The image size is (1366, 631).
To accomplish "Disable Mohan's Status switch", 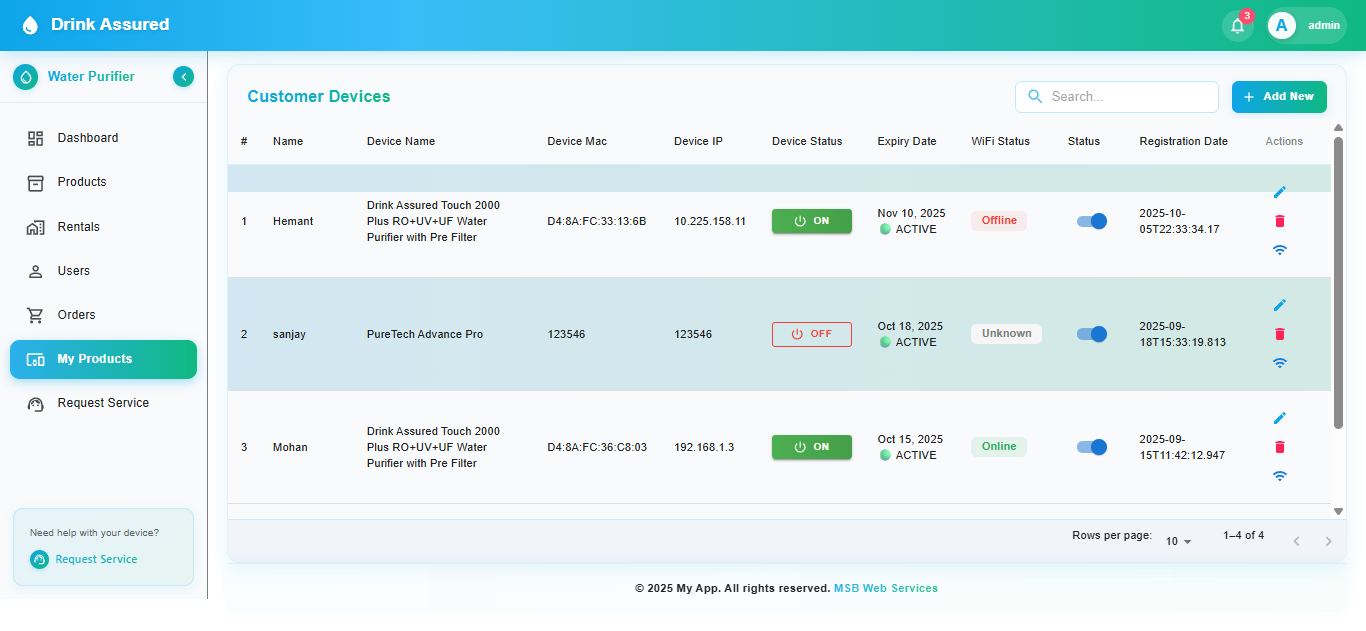I will tap(1092, 447).
